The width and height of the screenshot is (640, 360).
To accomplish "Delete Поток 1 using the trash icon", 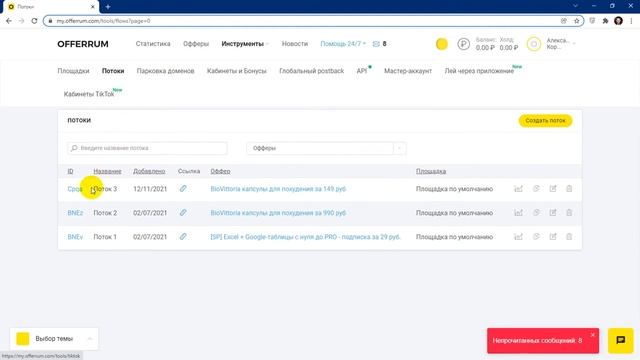I will pos(569,237).
